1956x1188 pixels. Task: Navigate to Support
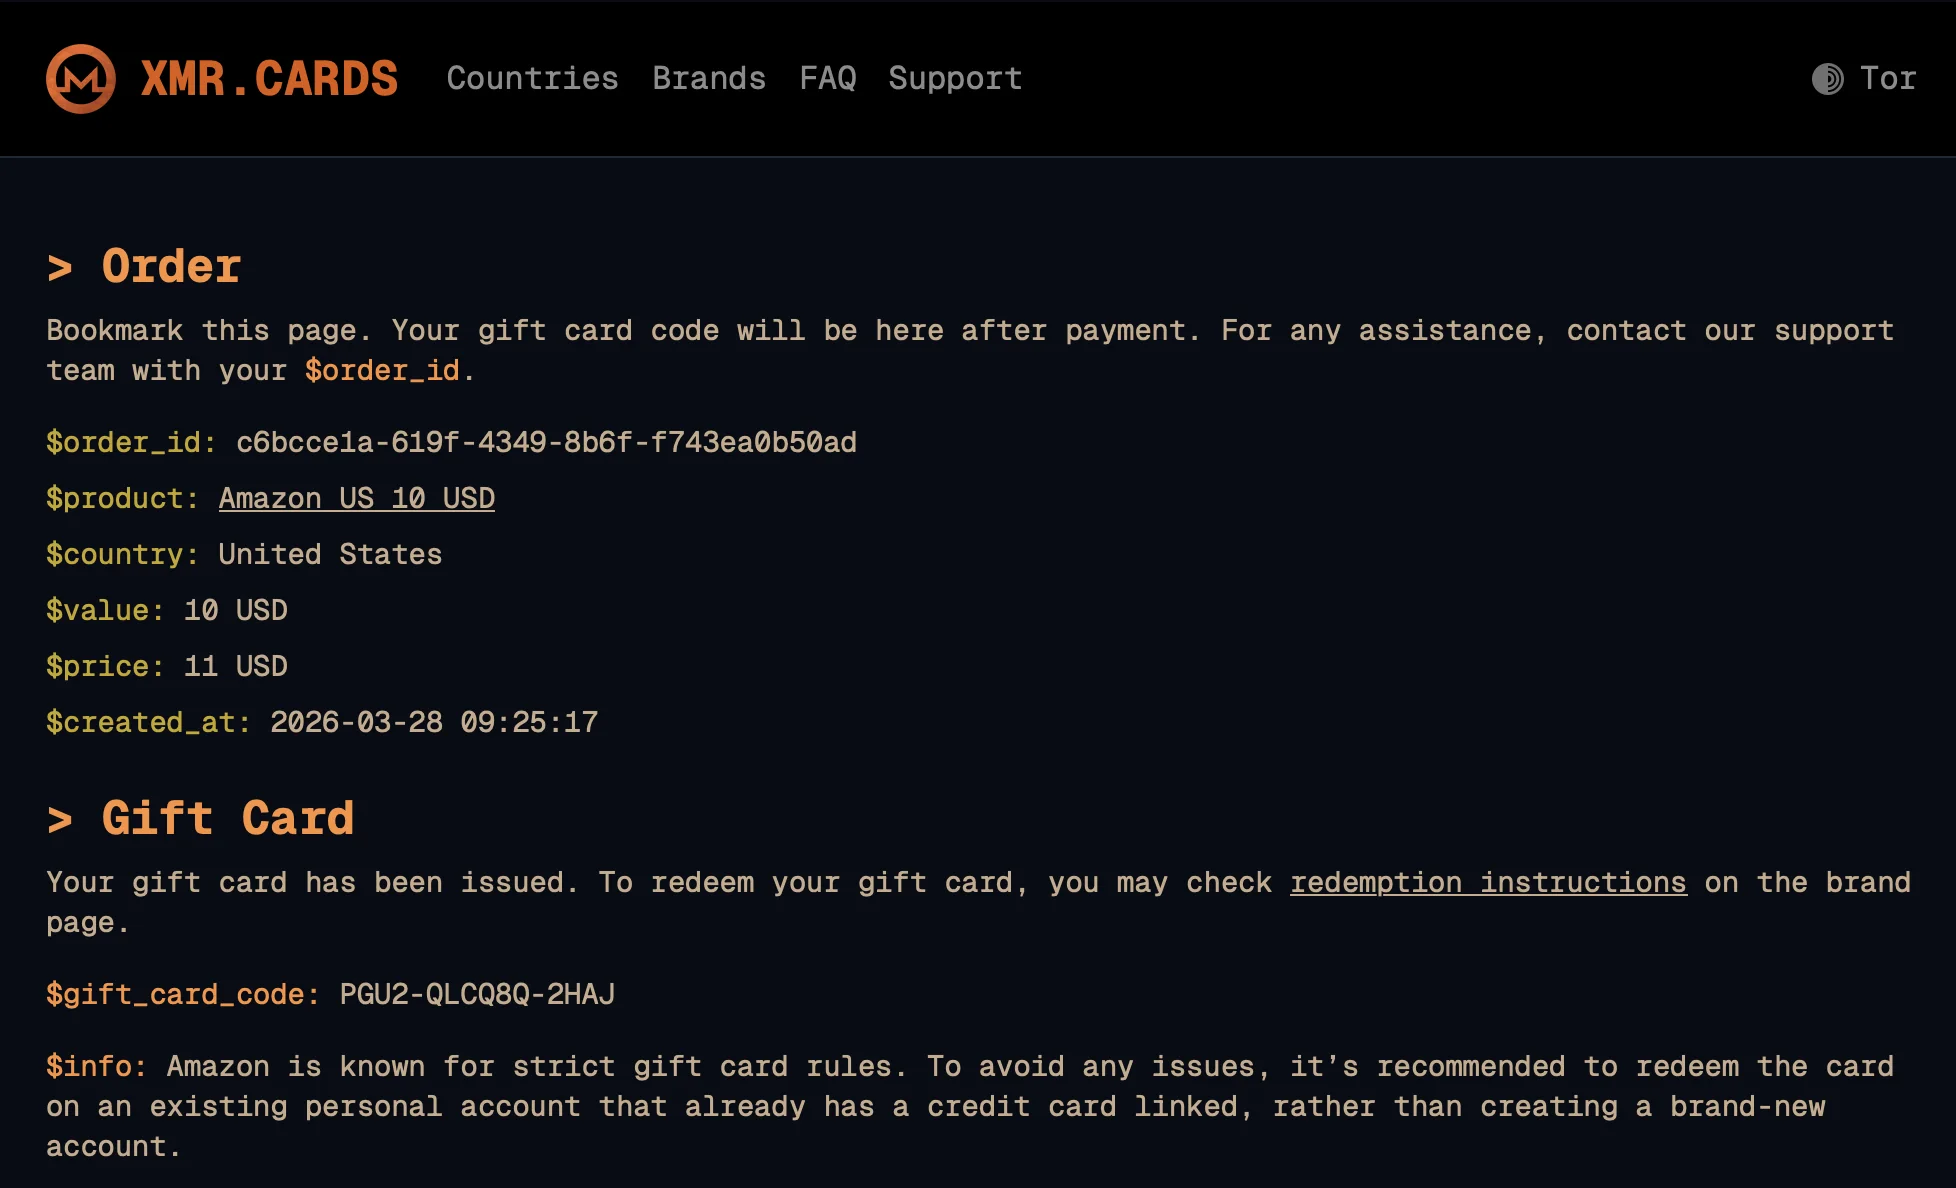[955, 78]
